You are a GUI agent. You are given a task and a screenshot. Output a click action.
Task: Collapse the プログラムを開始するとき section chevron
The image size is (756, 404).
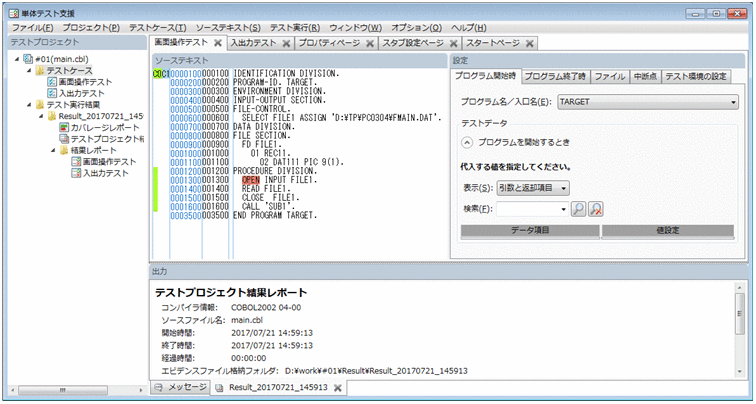(467, 143)
